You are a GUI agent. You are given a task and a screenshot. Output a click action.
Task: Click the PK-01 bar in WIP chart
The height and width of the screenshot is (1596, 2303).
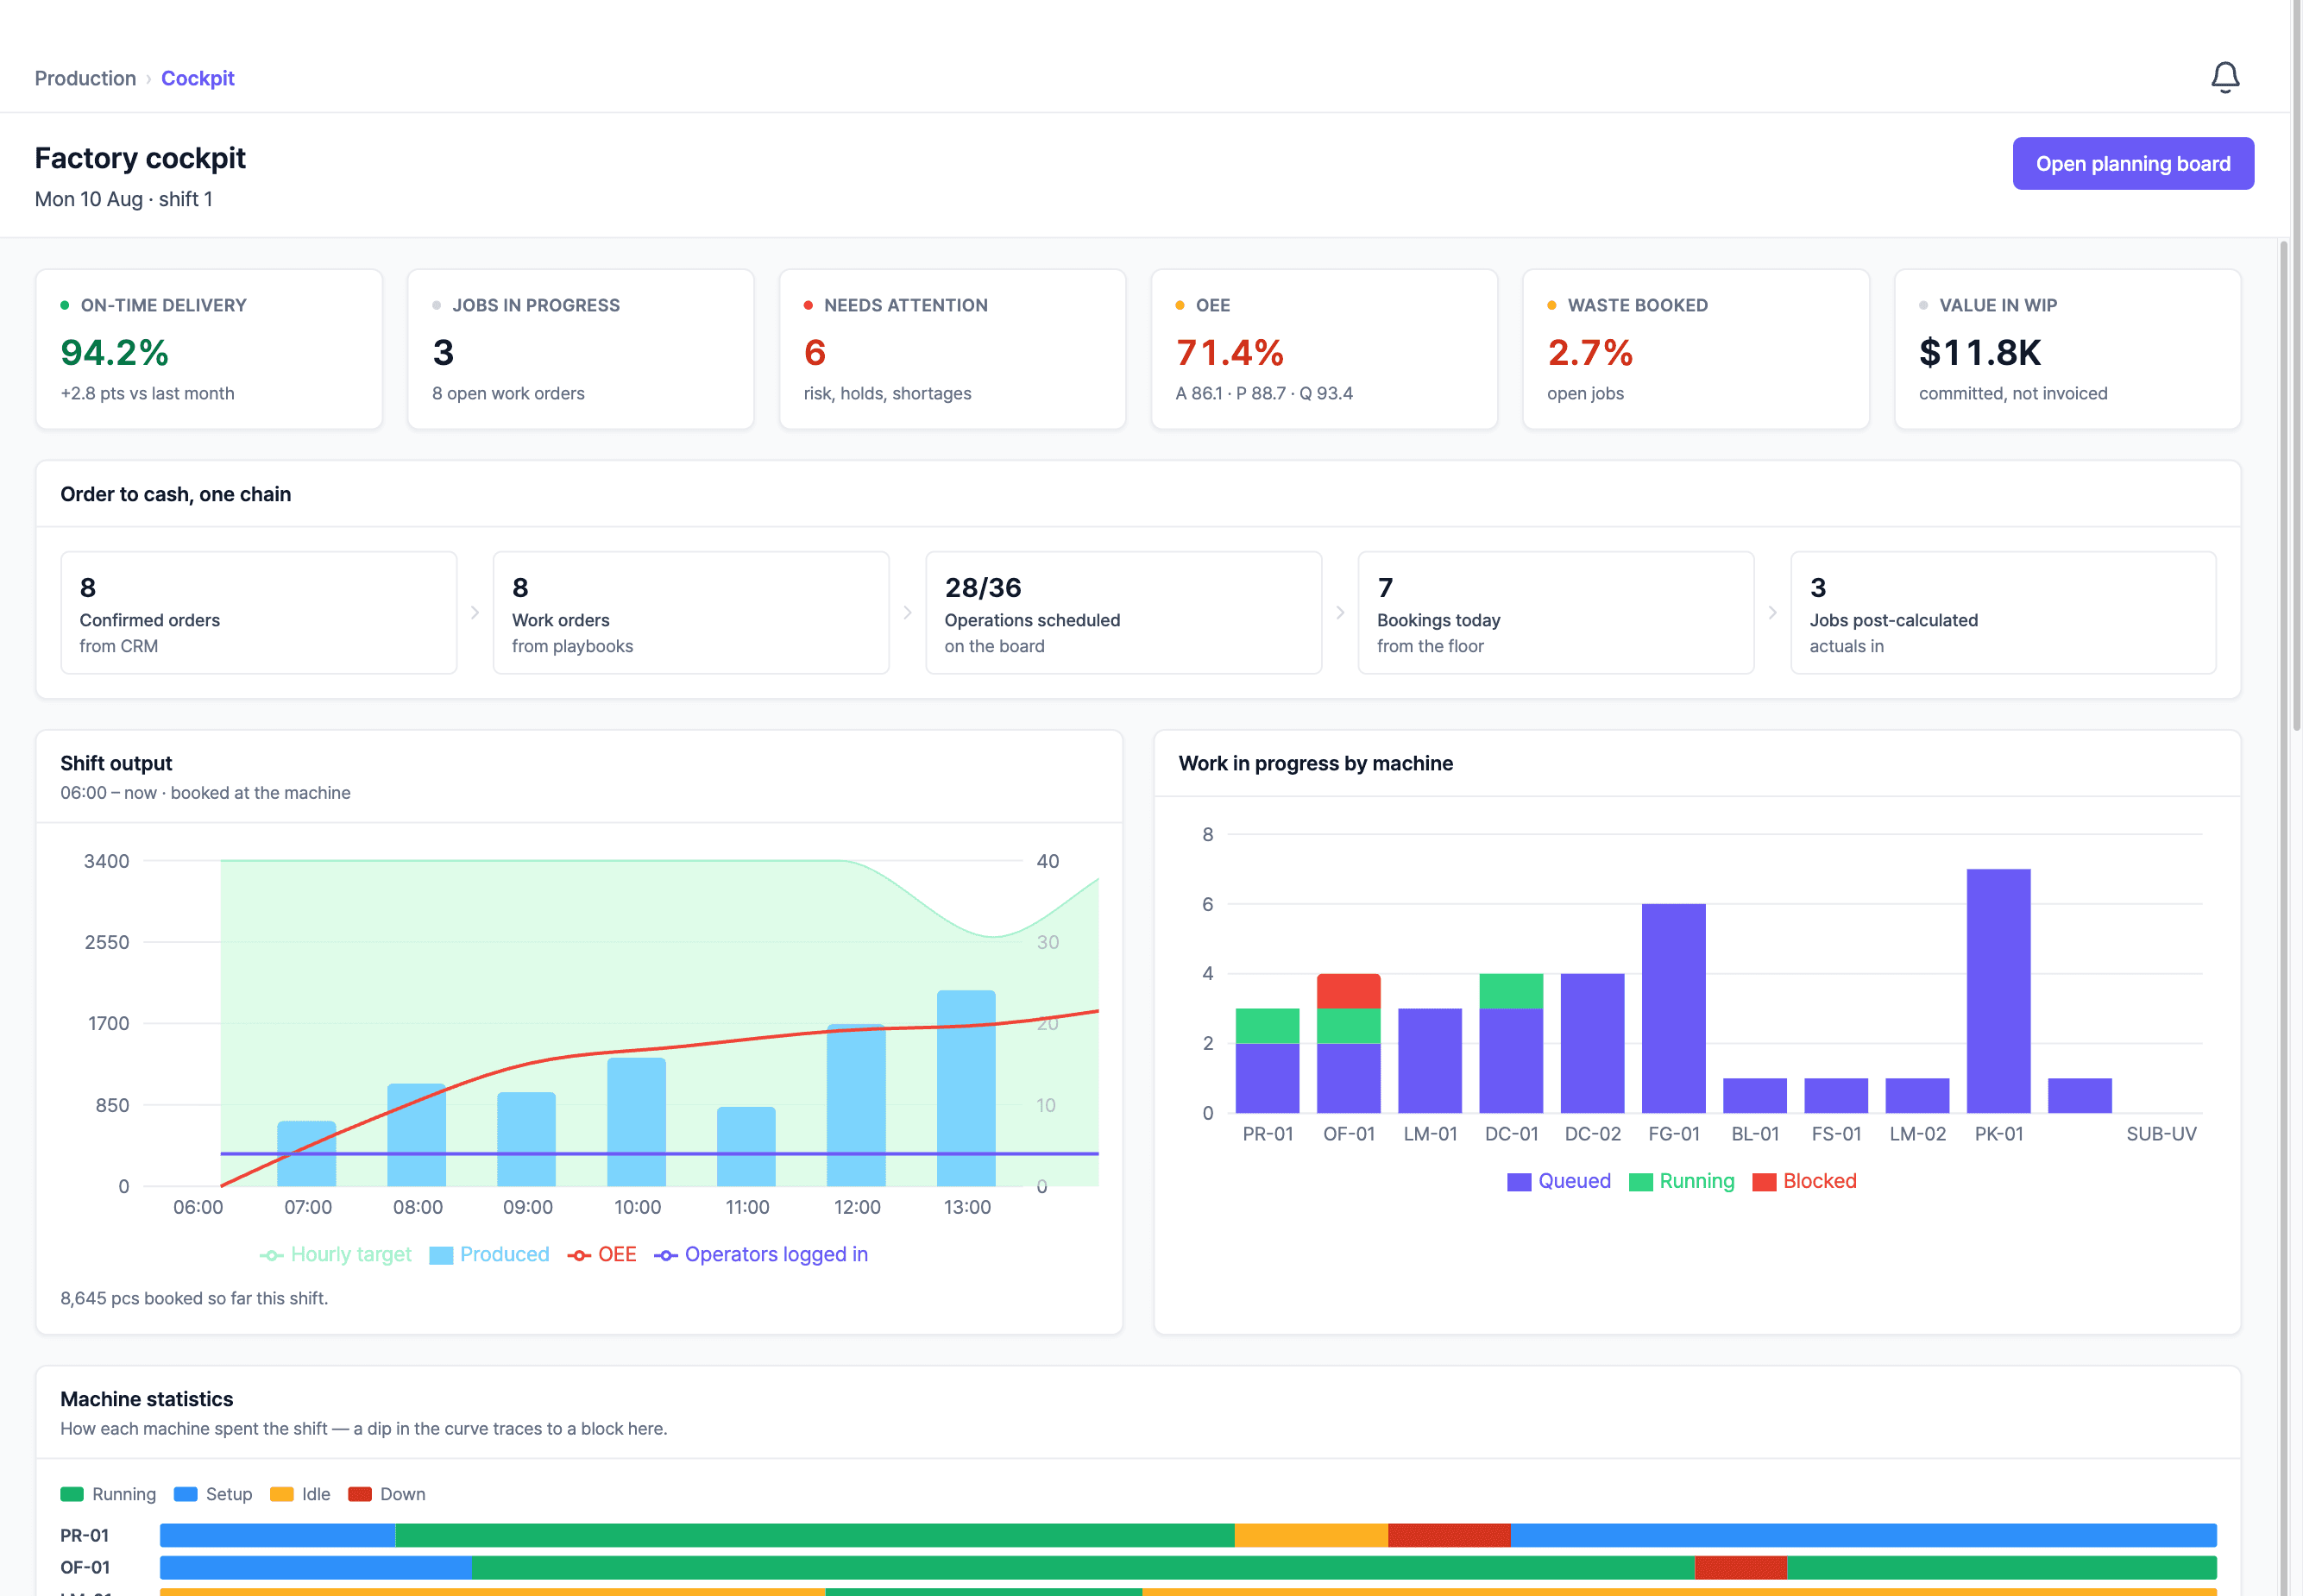1998,991
